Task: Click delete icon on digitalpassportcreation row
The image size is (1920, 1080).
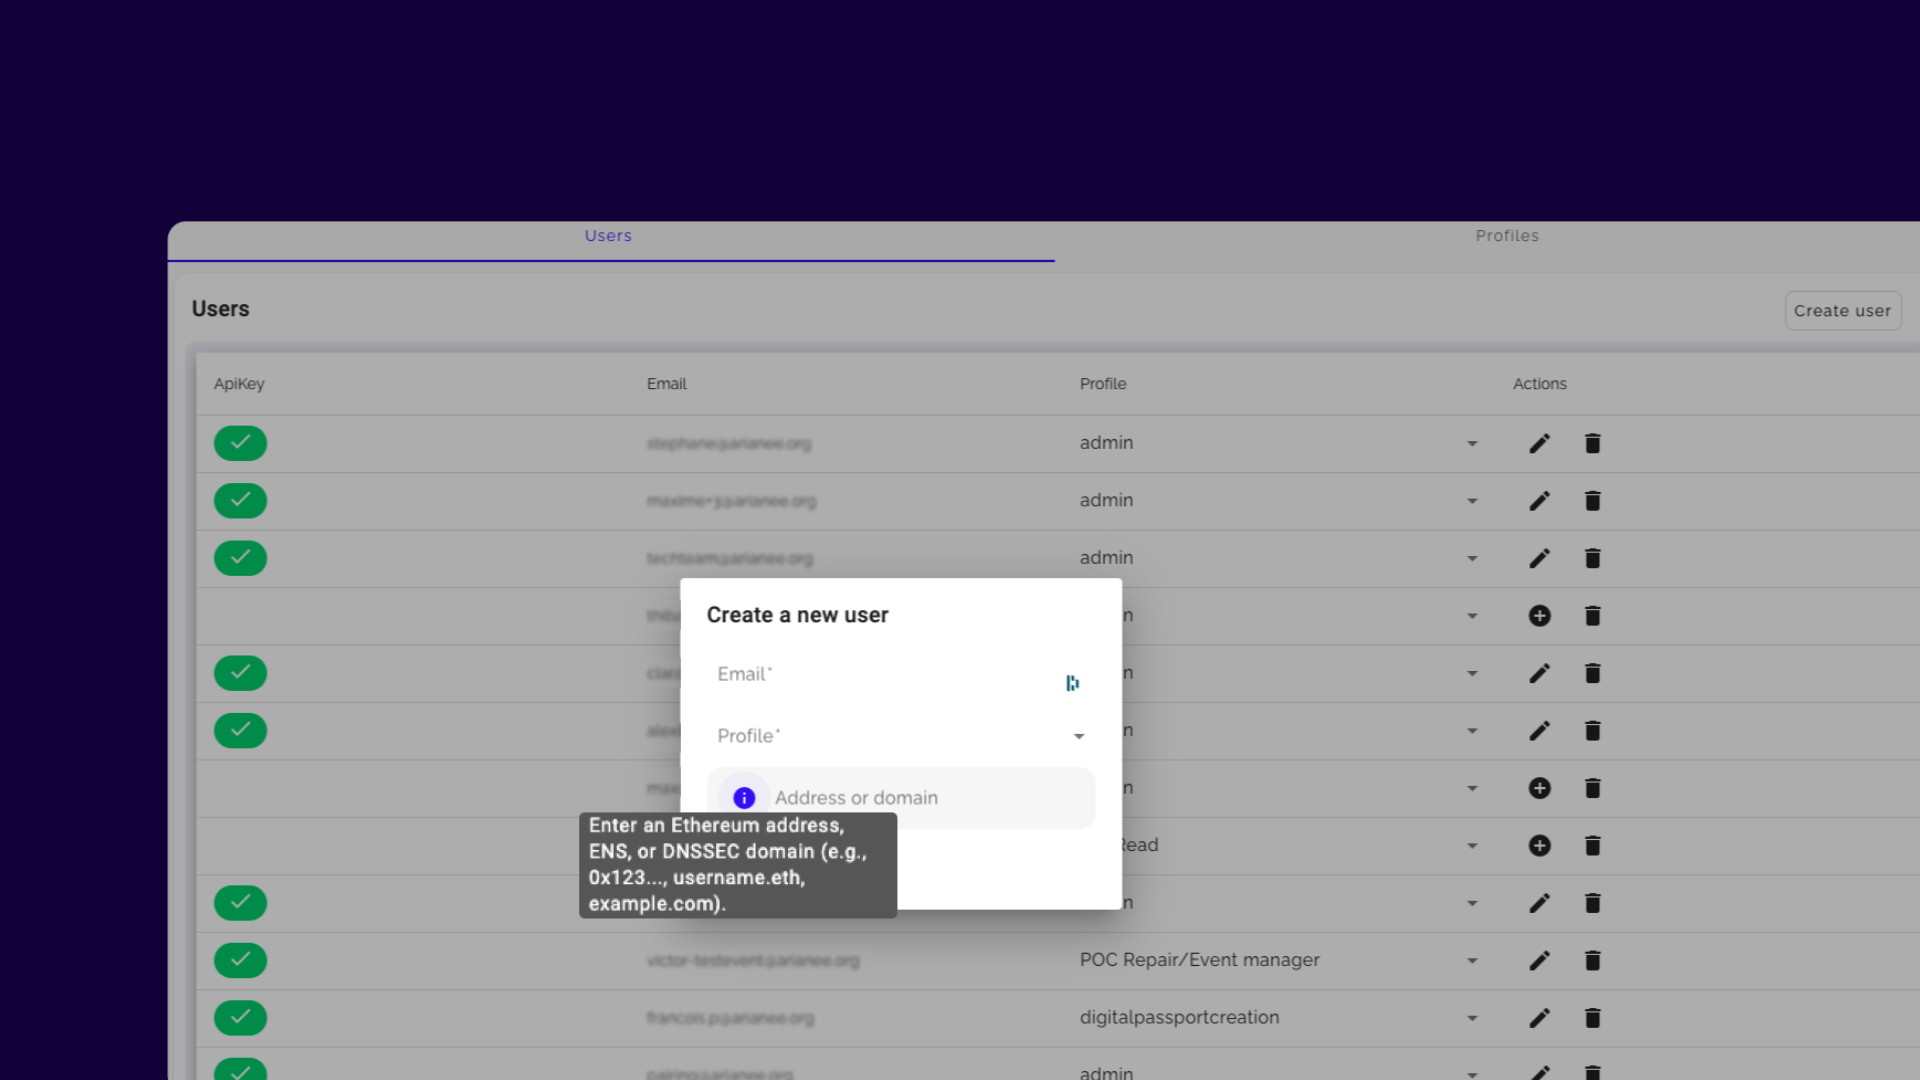Action: pos(1592,1018)
